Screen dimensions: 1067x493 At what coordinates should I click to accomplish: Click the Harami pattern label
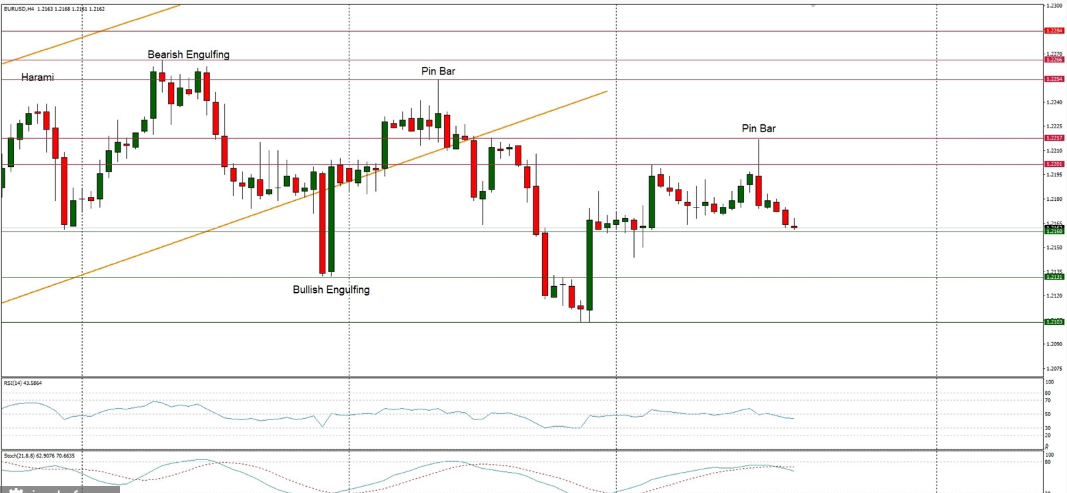(37, 78)
